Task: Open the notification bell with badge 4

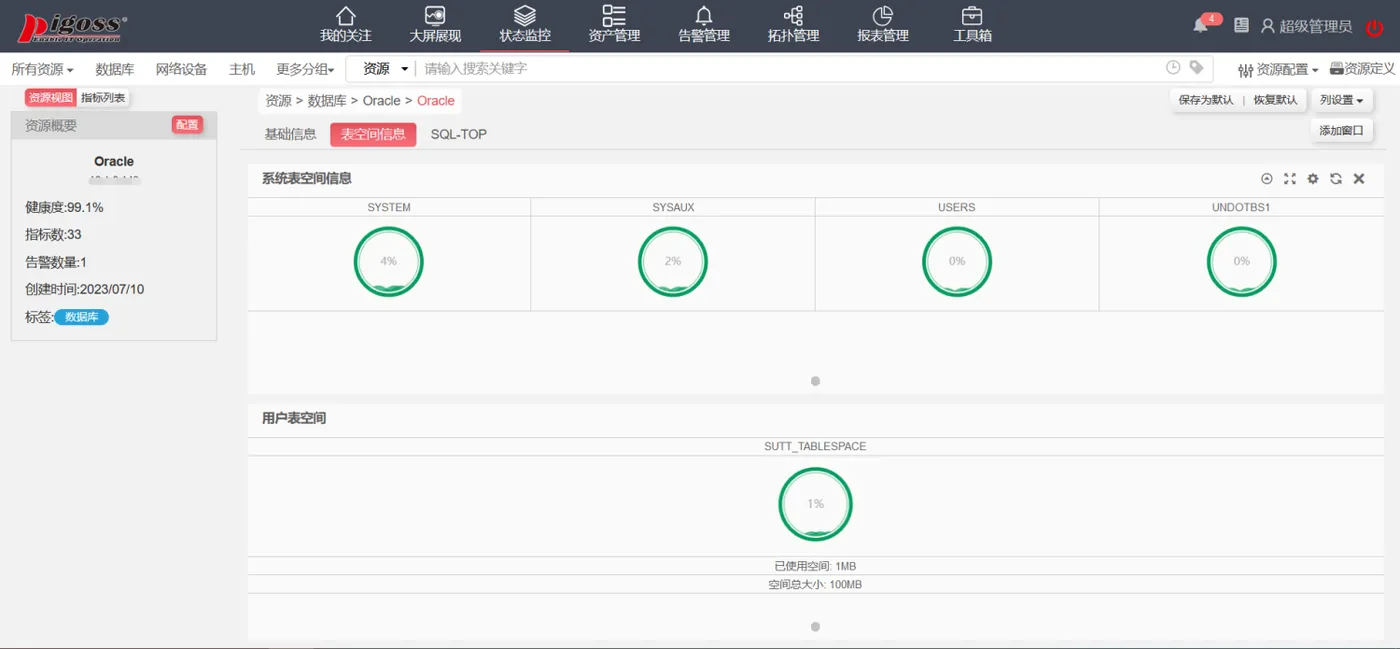Action: click(1202, 25)
